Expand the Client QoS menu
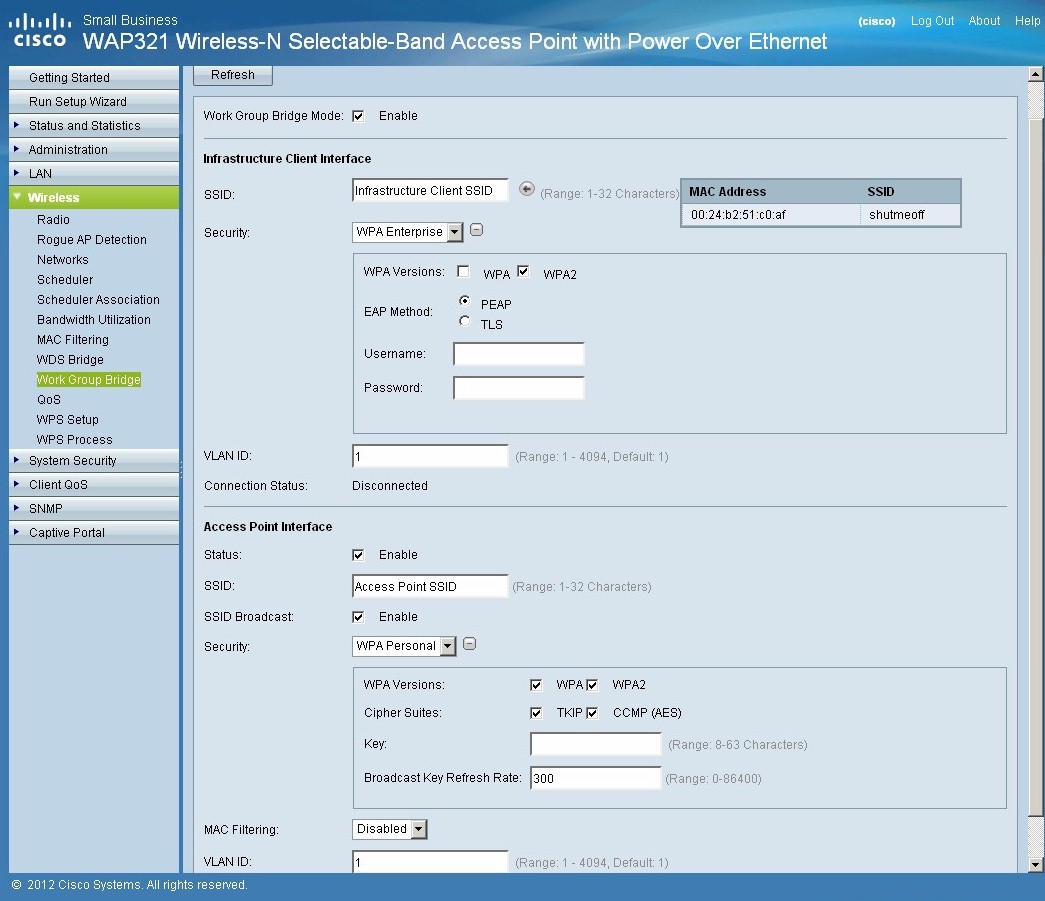1045x901 pixels. [x=94, y=484]
